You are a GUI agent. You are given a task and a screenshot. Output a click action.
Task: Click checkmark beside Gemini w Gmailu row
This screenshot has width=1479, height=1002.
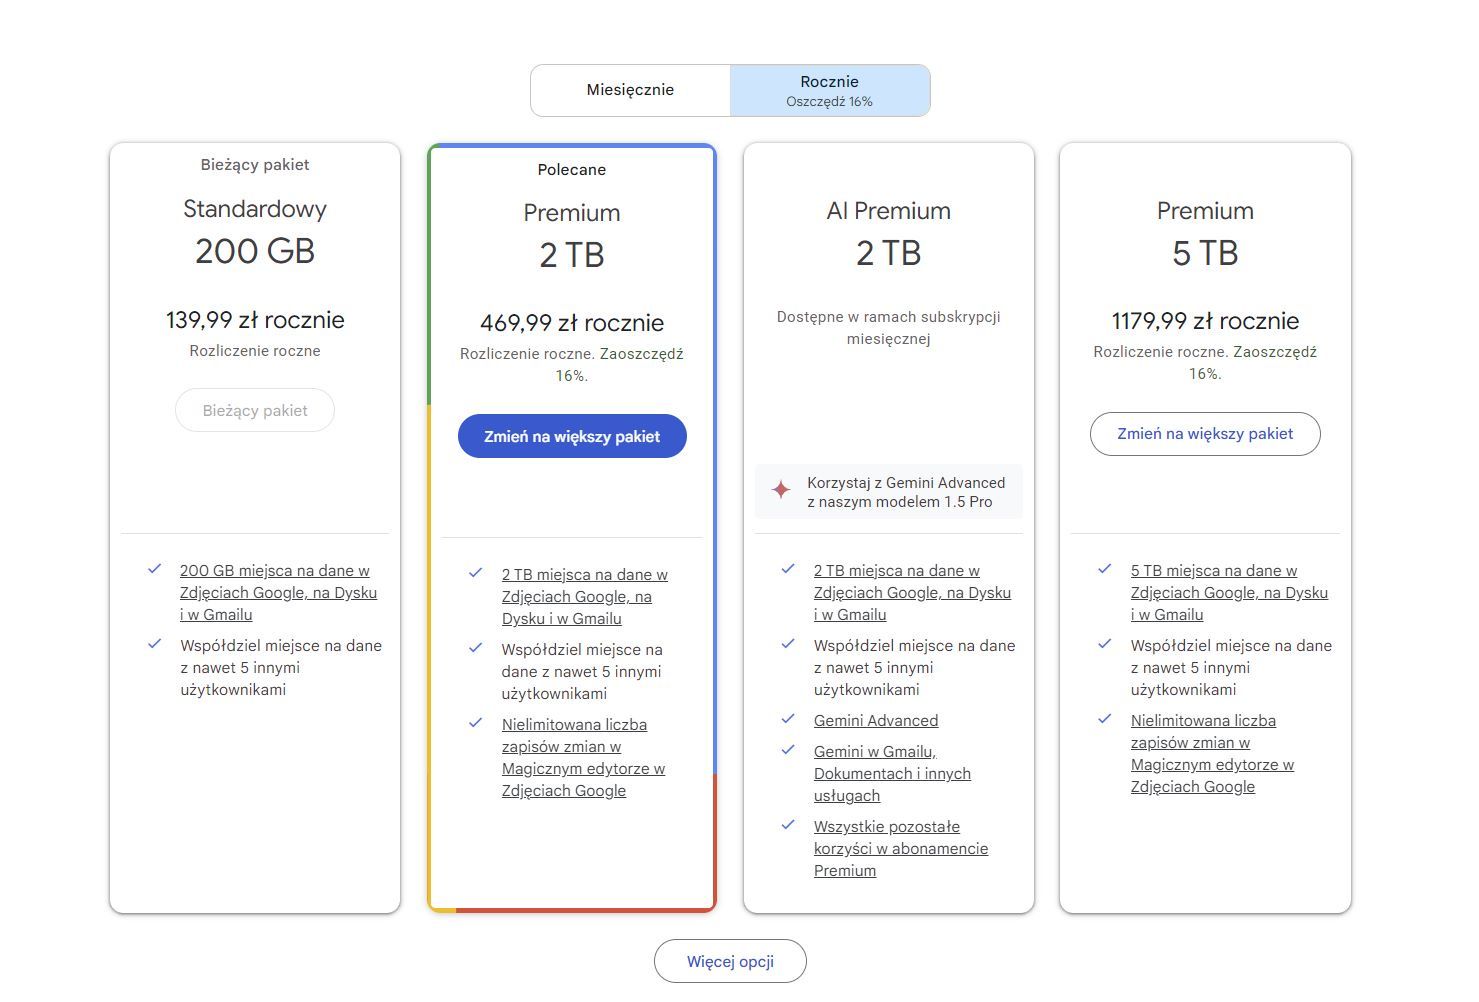coord(789,750)
